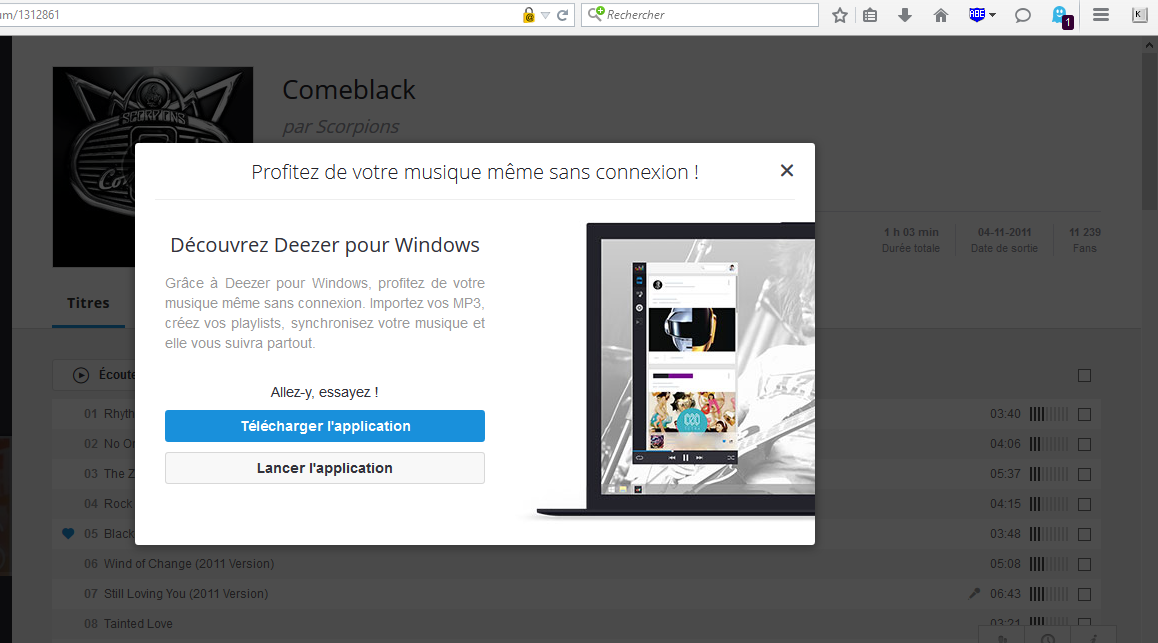1158x643 pixels.
Task: Switch to the Titres tab
Action: [x=88, y=302]
